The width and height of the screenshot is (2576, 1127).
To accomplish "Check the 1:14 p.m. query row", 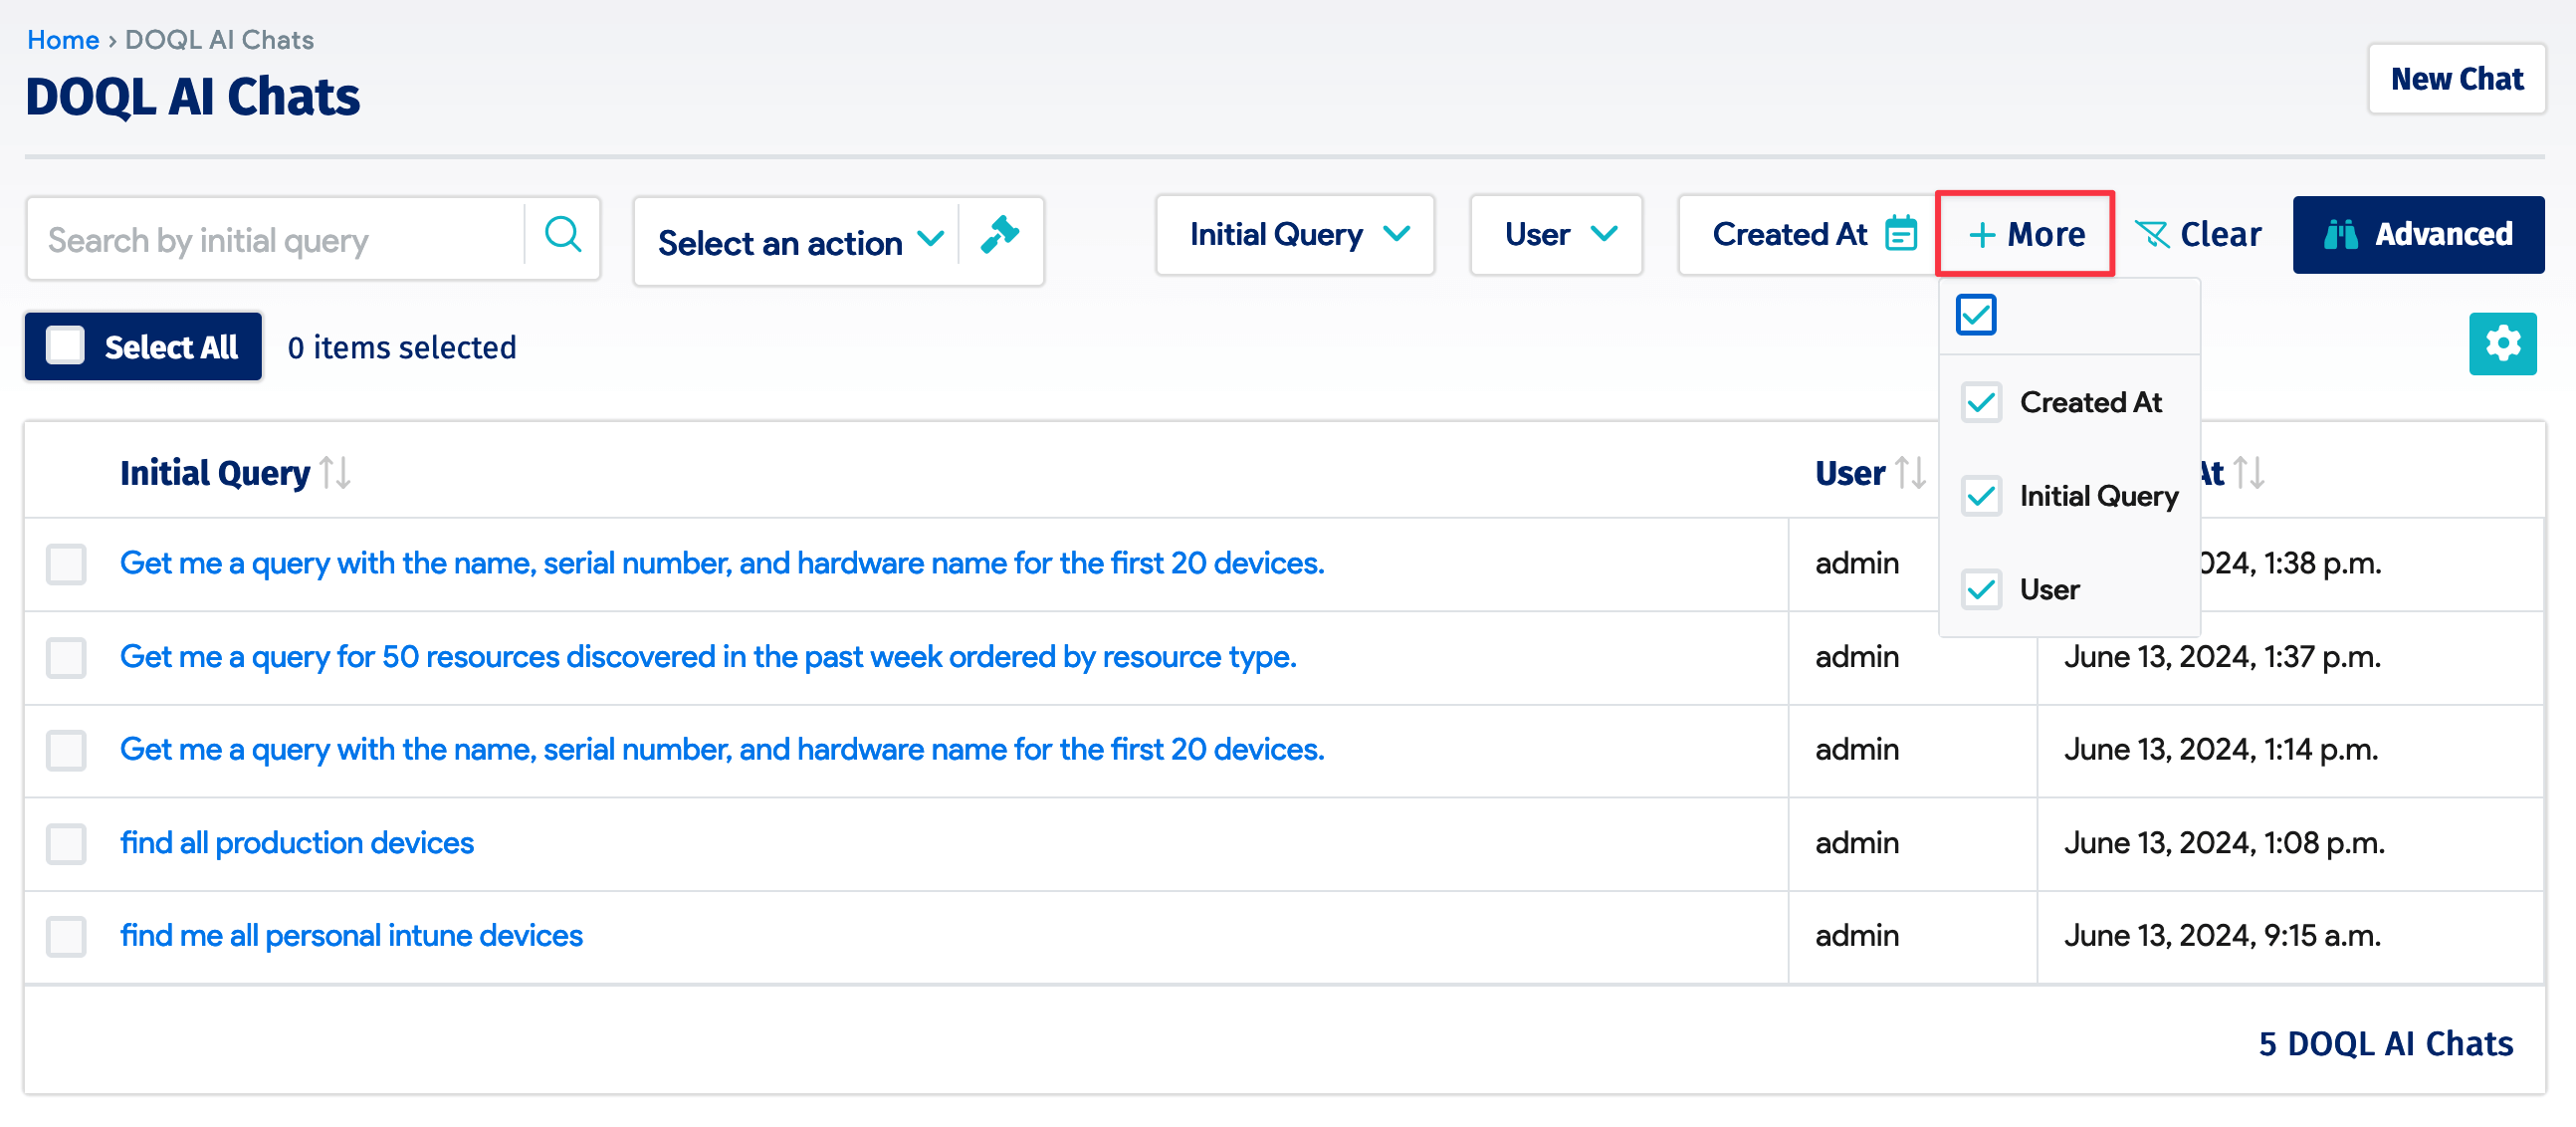I will [66, 750].
